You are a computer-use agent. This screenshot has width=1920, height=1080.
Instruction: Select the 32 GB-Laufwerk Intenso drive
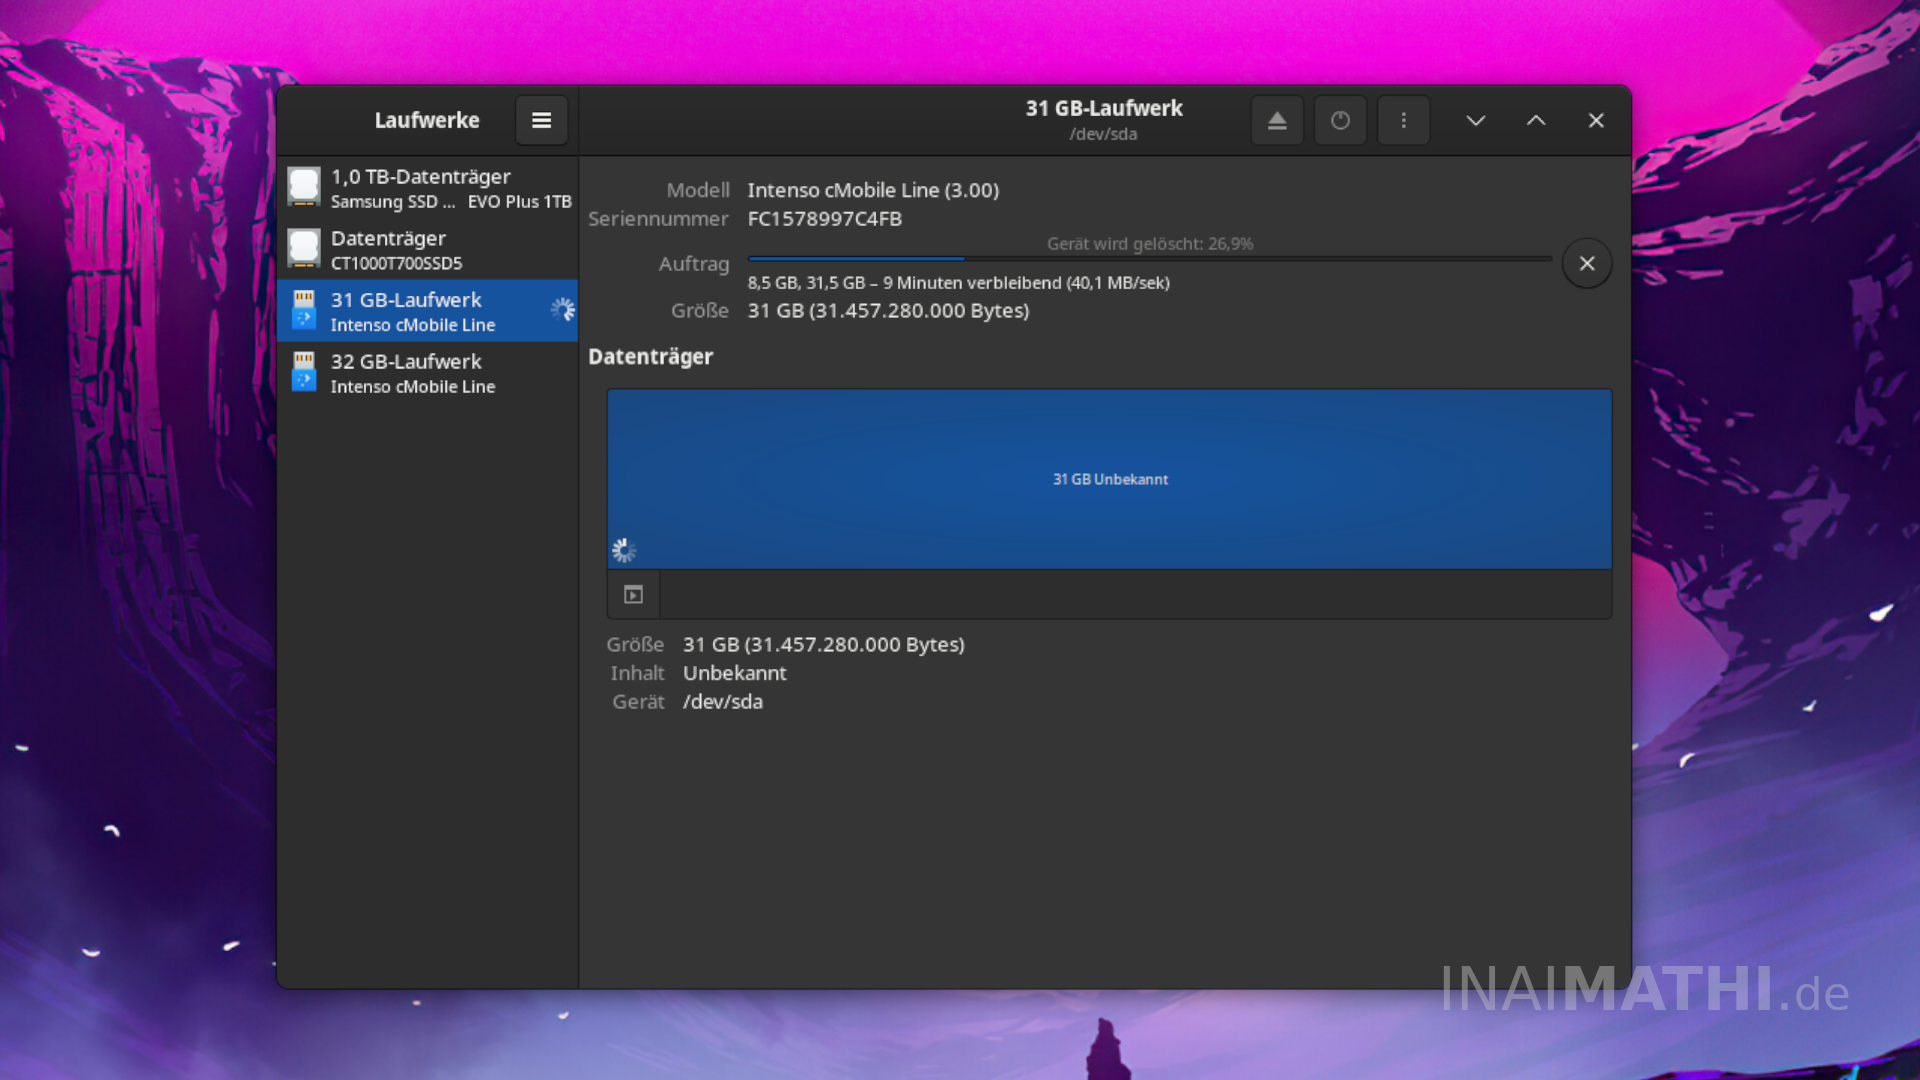point(428,373)
